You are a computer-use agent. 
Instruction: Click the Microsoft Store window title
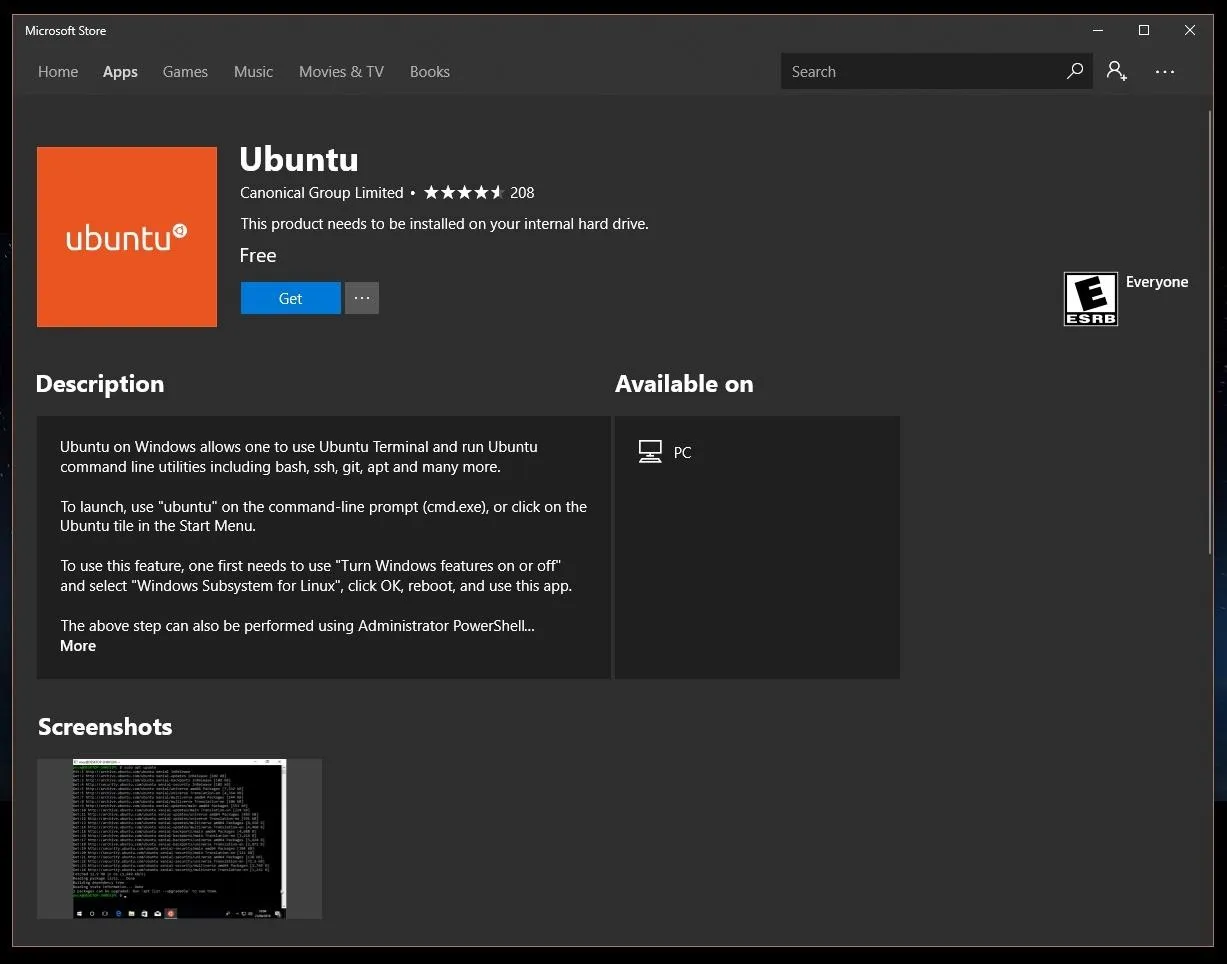click(x=66, y=31)
